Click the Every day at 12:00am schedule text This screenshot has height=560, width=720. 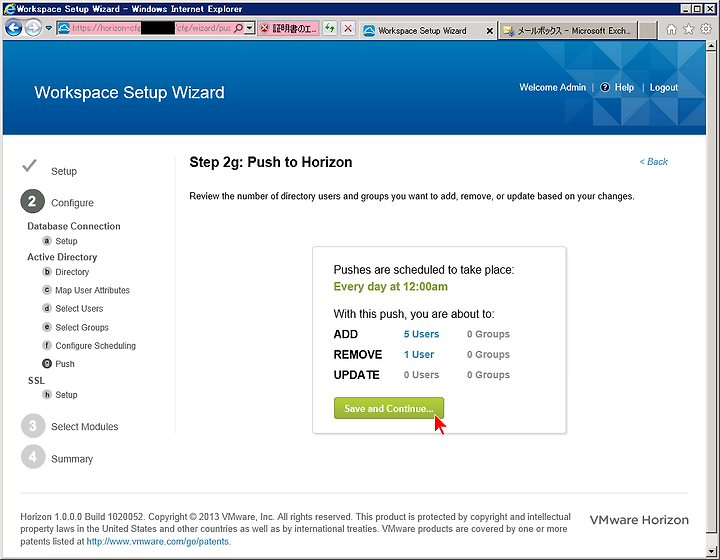(x=391, y=286)
